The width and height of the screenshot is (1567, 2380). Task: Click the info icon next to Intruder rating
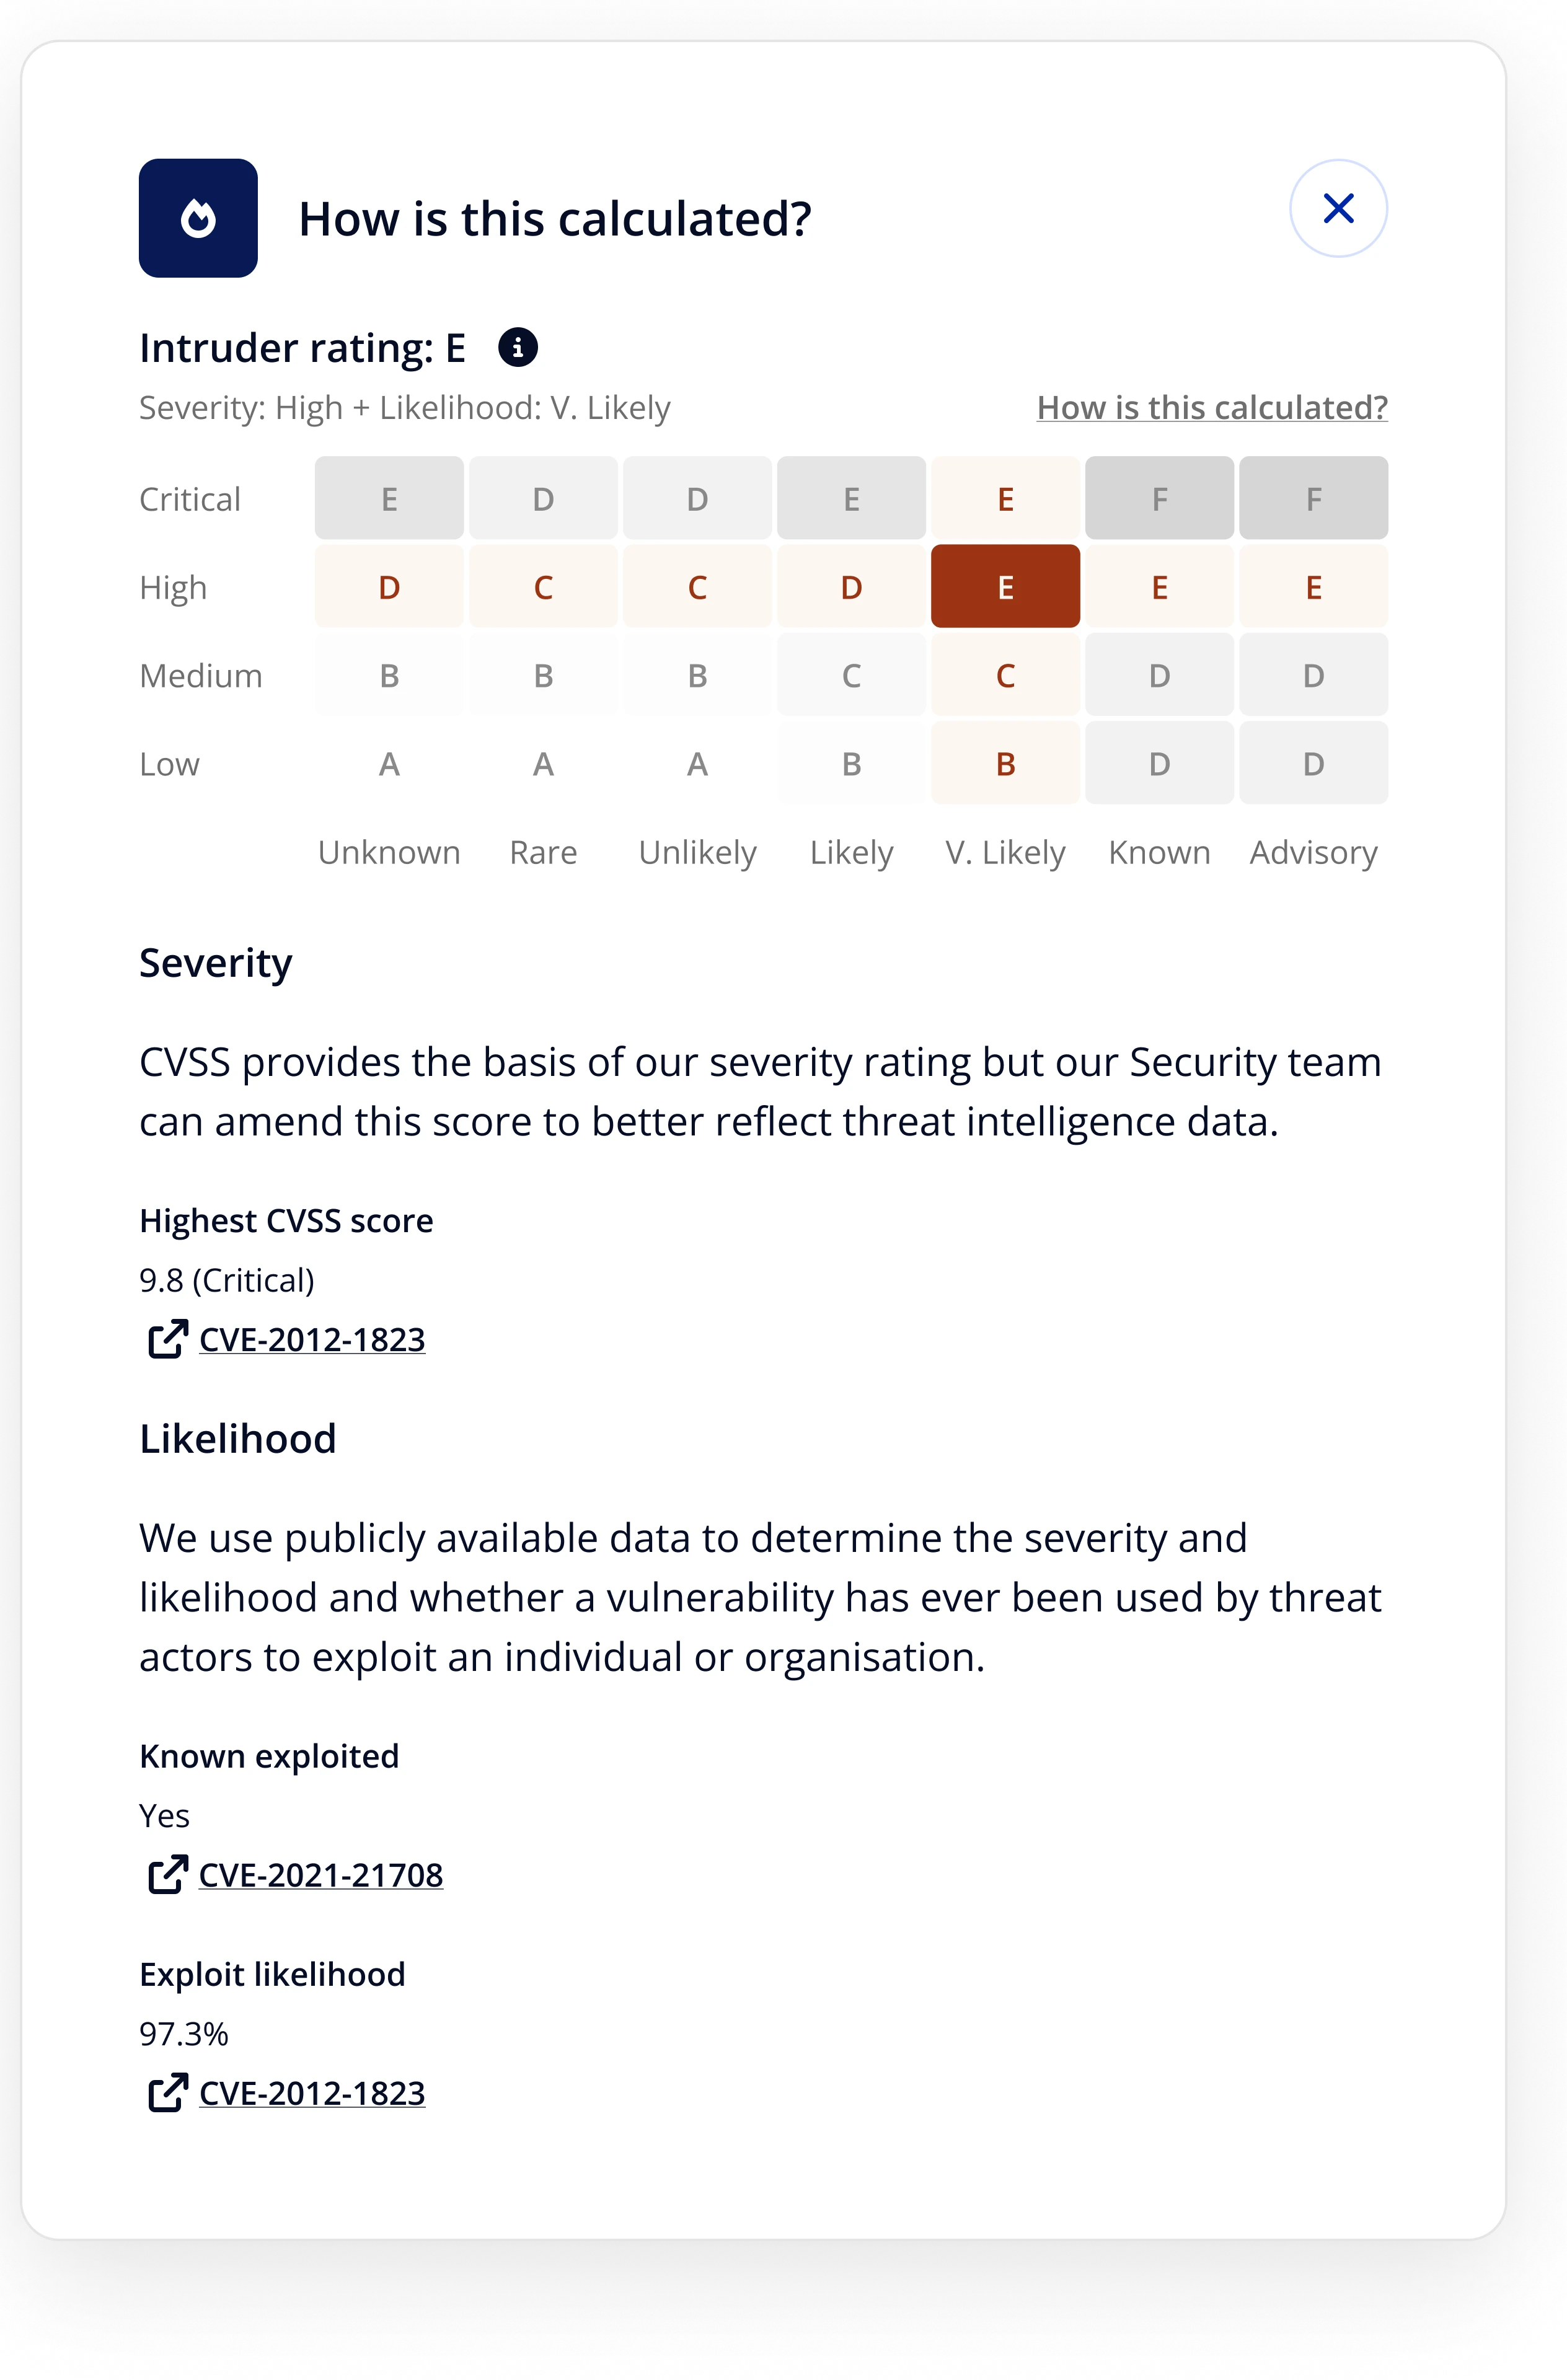click(519, 348)
